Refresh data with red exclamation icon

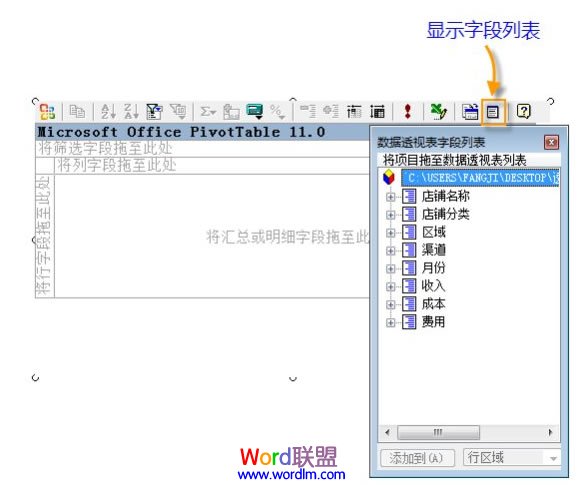click(x=408, y=112)
